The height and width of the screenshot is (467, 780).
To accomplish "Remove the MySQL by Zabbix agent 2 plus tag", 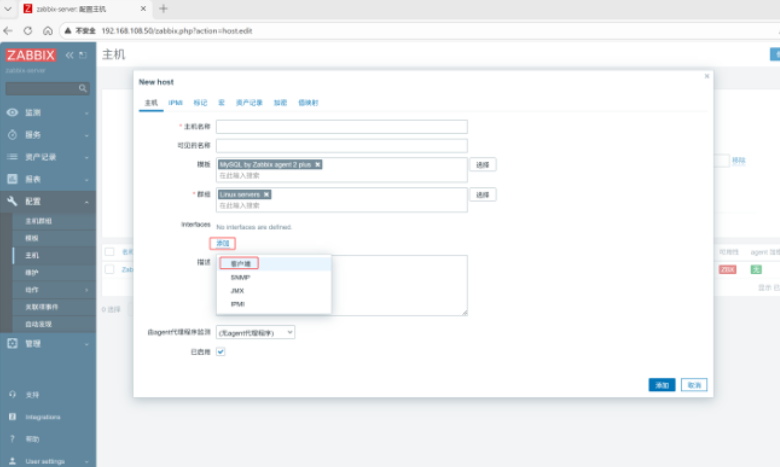I will pos(317,164).
